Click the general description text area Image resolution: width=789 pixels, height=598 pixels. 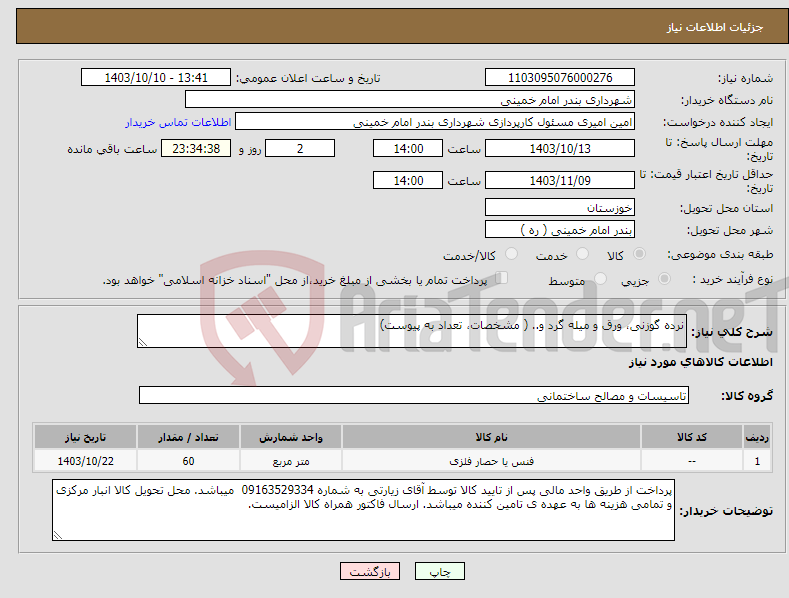click(412, 331)
